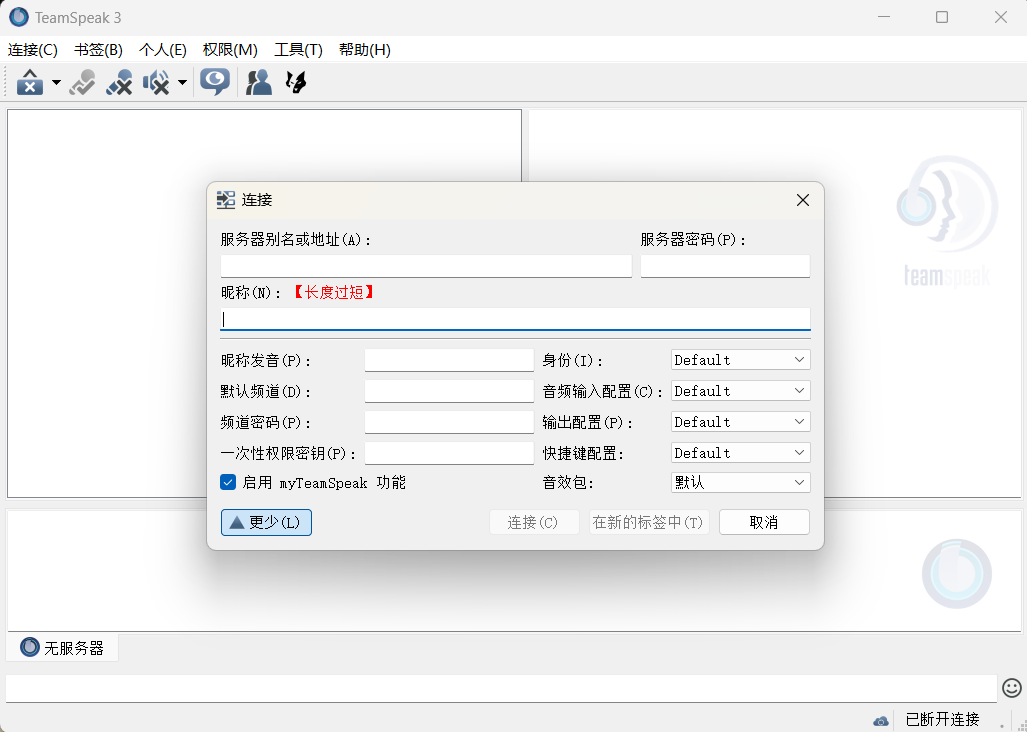Click the 连接(C) button in the dialog
The image size is (1027, 732).
point(534,522)
